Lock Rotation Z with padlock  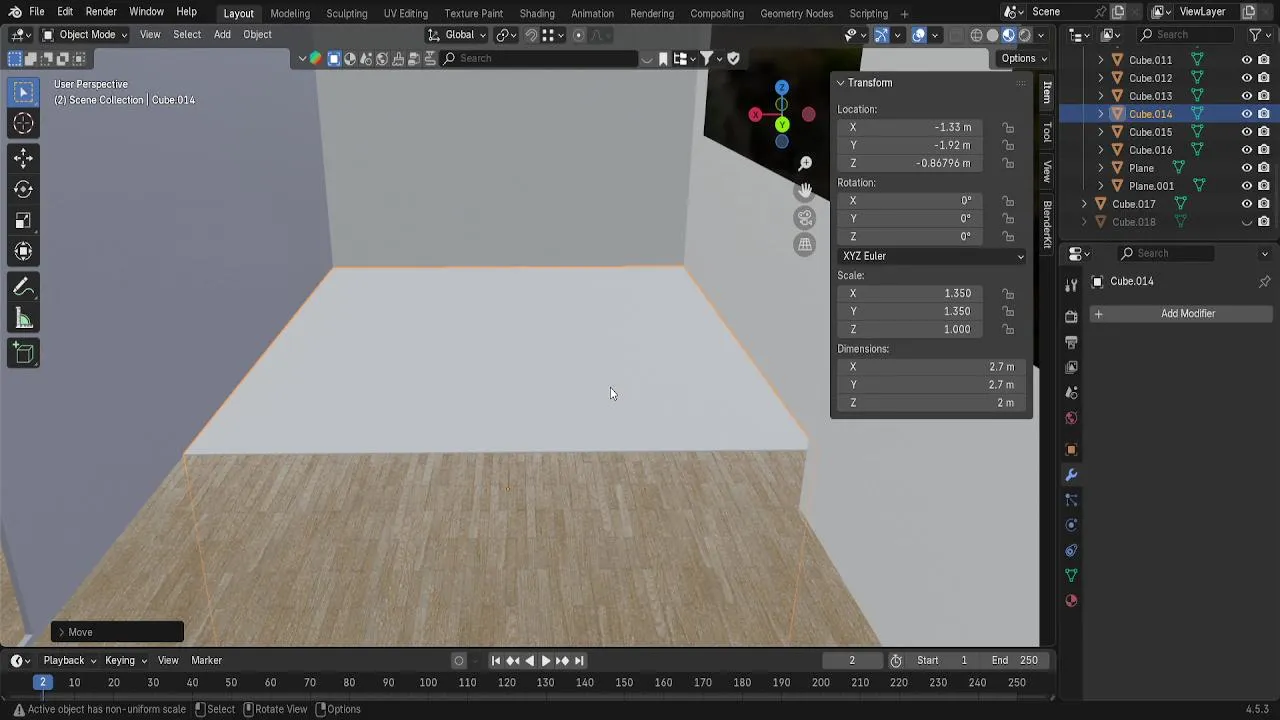(x=1008, y=236)
